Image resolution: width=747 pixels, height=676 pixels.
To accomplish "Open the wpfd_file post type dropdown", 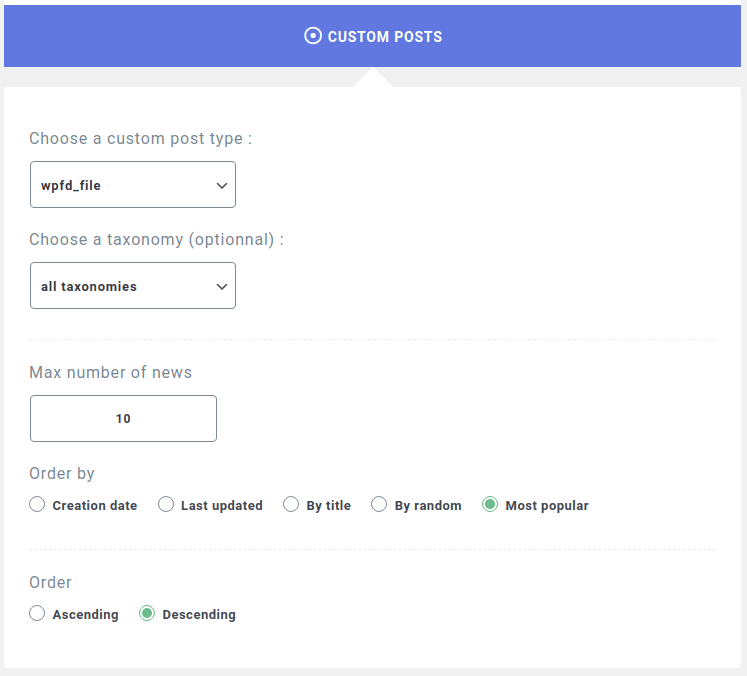I will click(x=133, y=184).
